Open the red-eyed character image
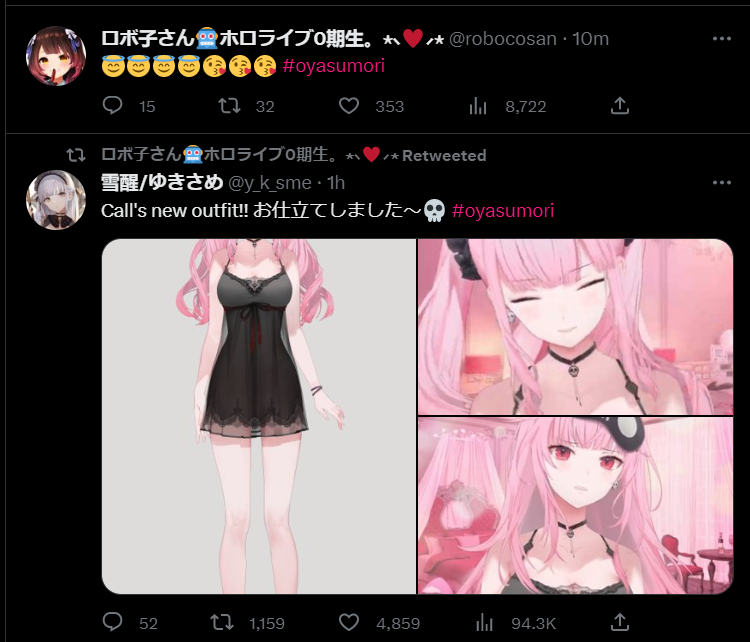 click(x=575, y=506)
